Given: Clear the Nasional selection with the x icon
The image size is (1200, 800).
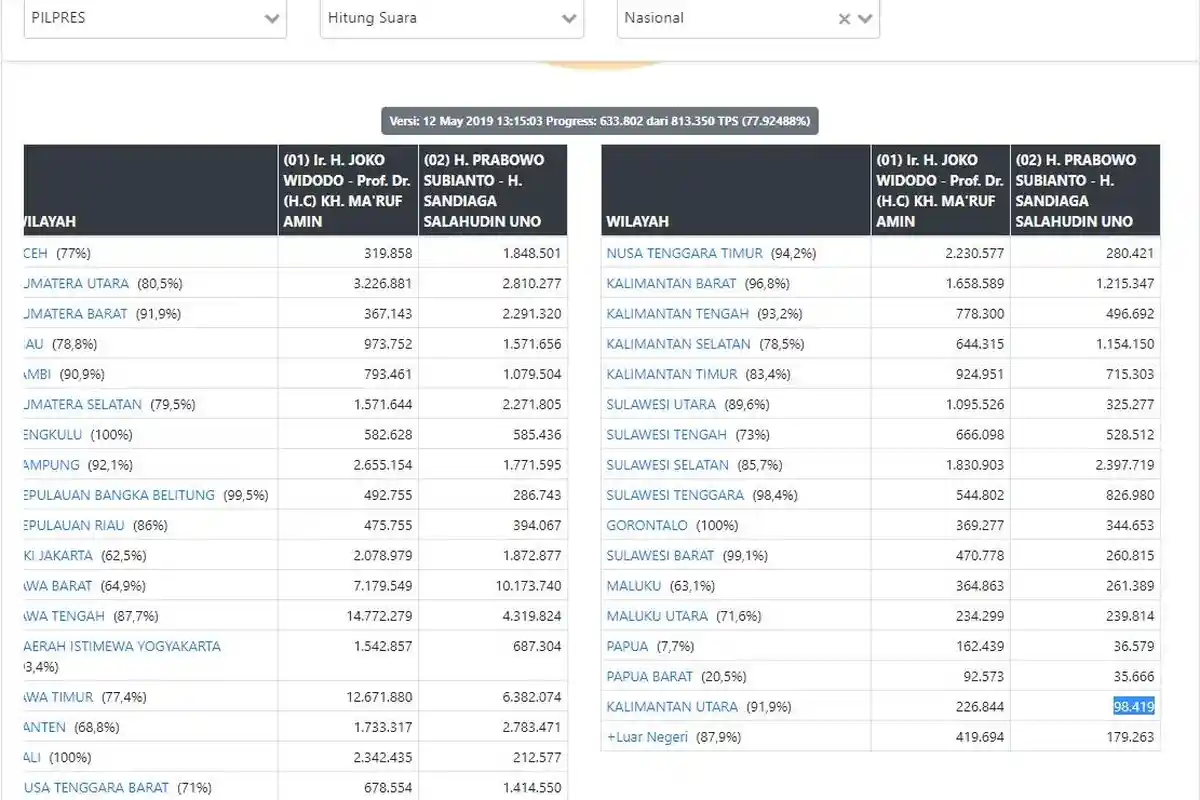Looking at the screenshot, I should 844,19.
